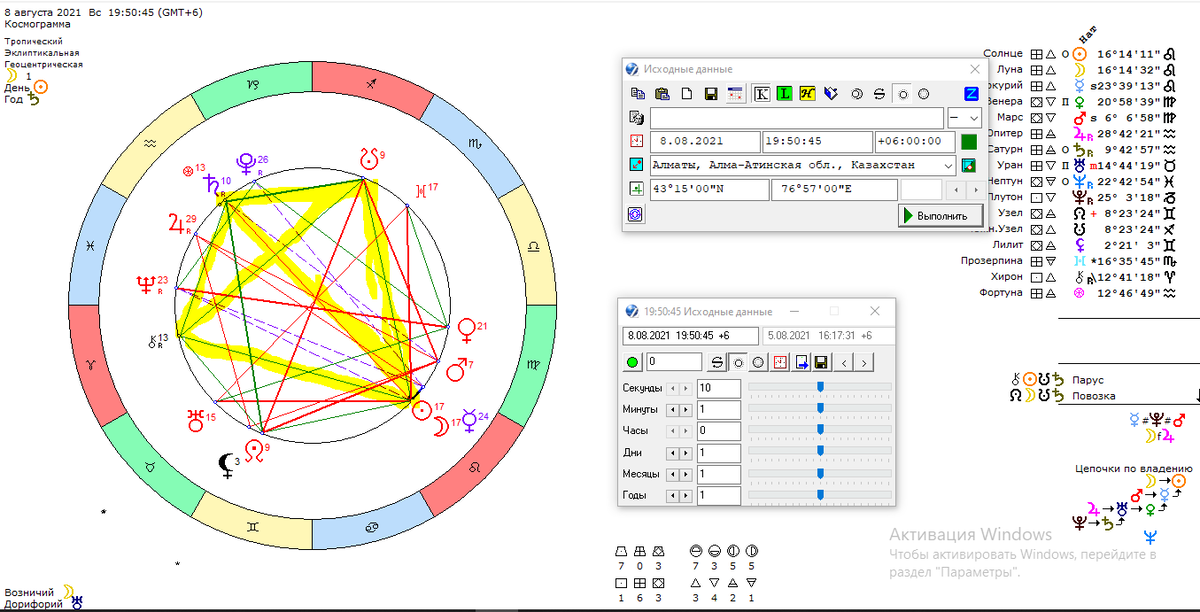Click the previous step arrow in lower dialog
The width and height of the screenshot is (1200, 612).
coord(844,362)
